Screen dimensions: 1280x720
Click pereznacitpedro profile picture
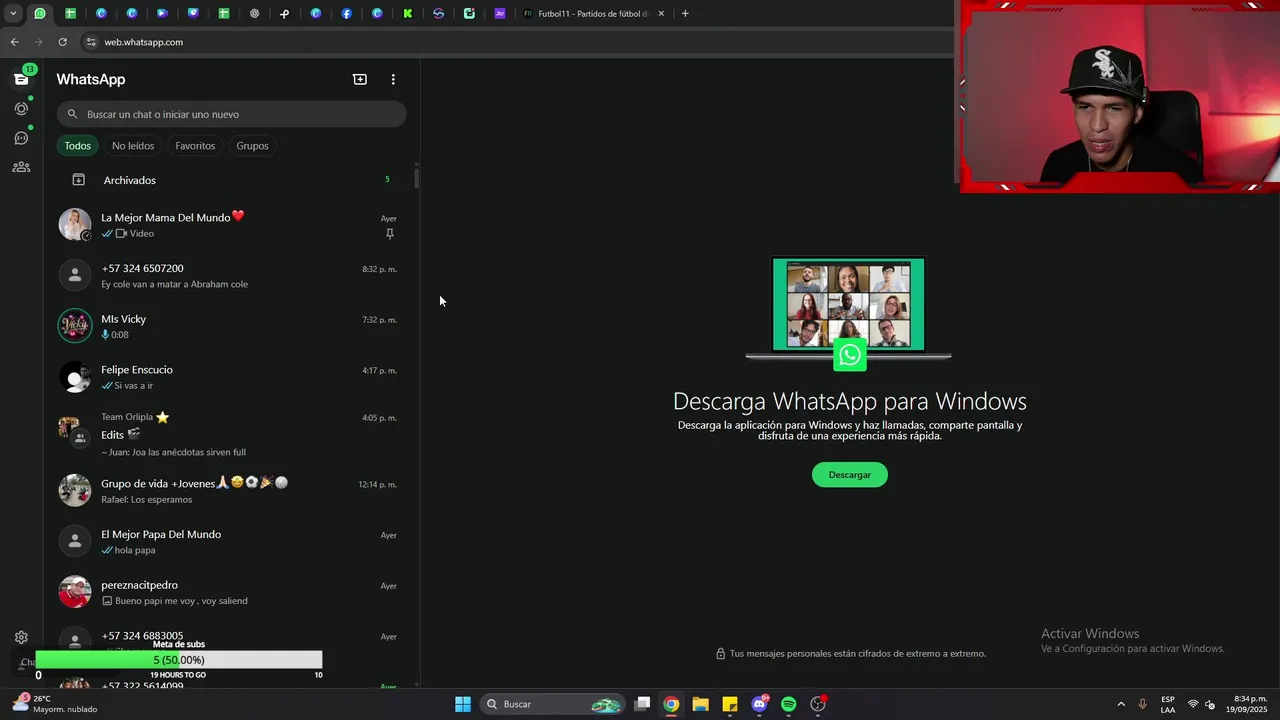(75, 592)
